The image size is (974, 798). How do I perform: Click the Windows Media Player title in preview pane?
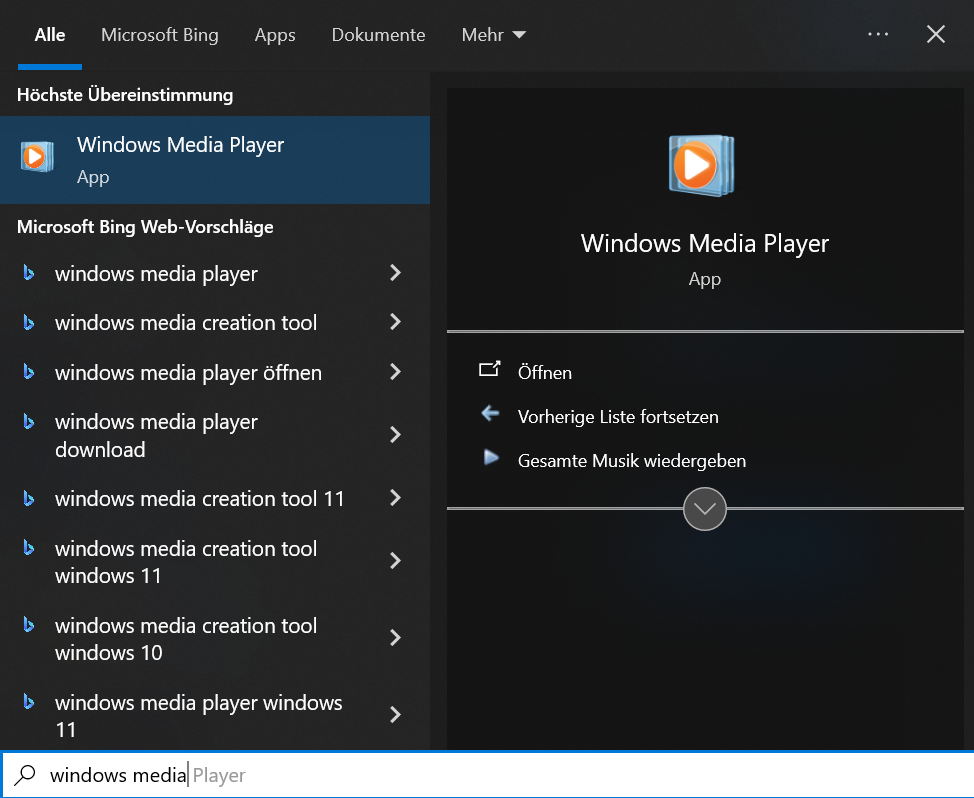pos(704,243)
